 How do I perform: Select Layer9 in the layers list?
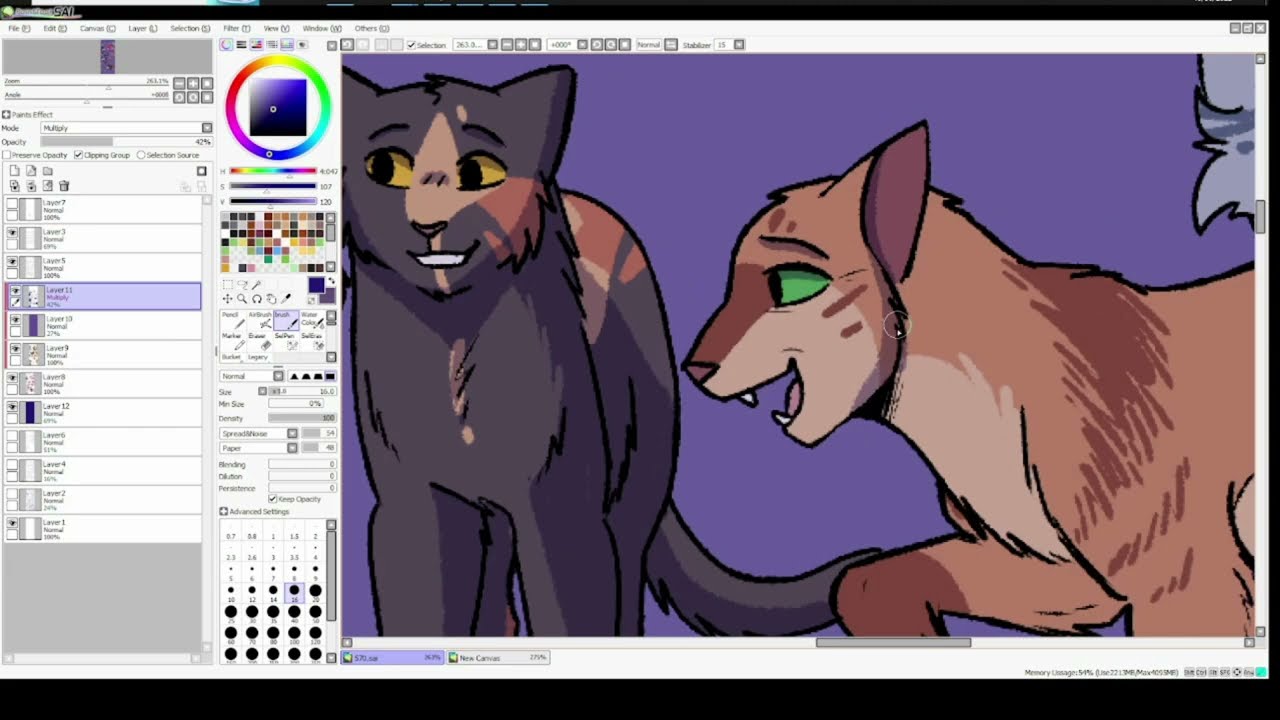tap(102, 354)
